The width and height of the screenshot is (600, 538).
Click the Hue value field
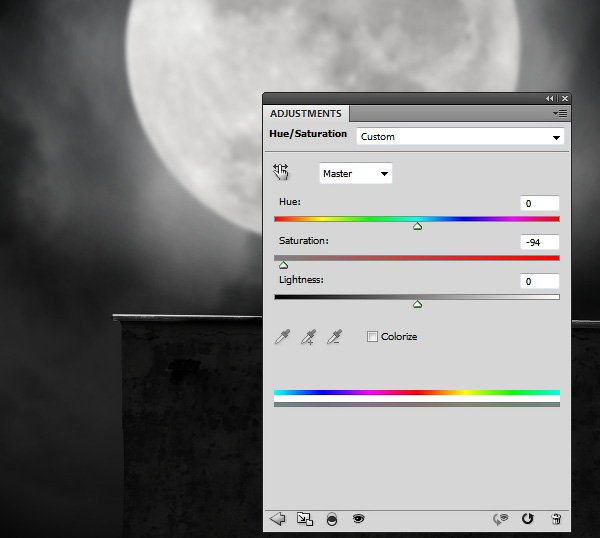point(540,203)
